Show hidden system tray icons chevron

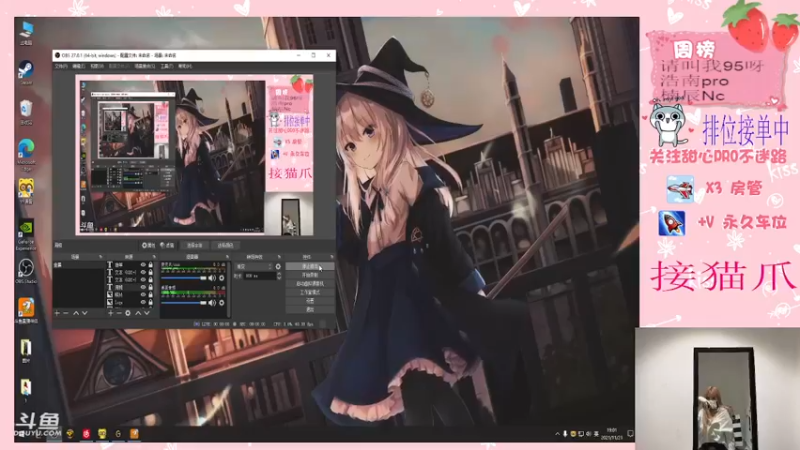(557, 434)
